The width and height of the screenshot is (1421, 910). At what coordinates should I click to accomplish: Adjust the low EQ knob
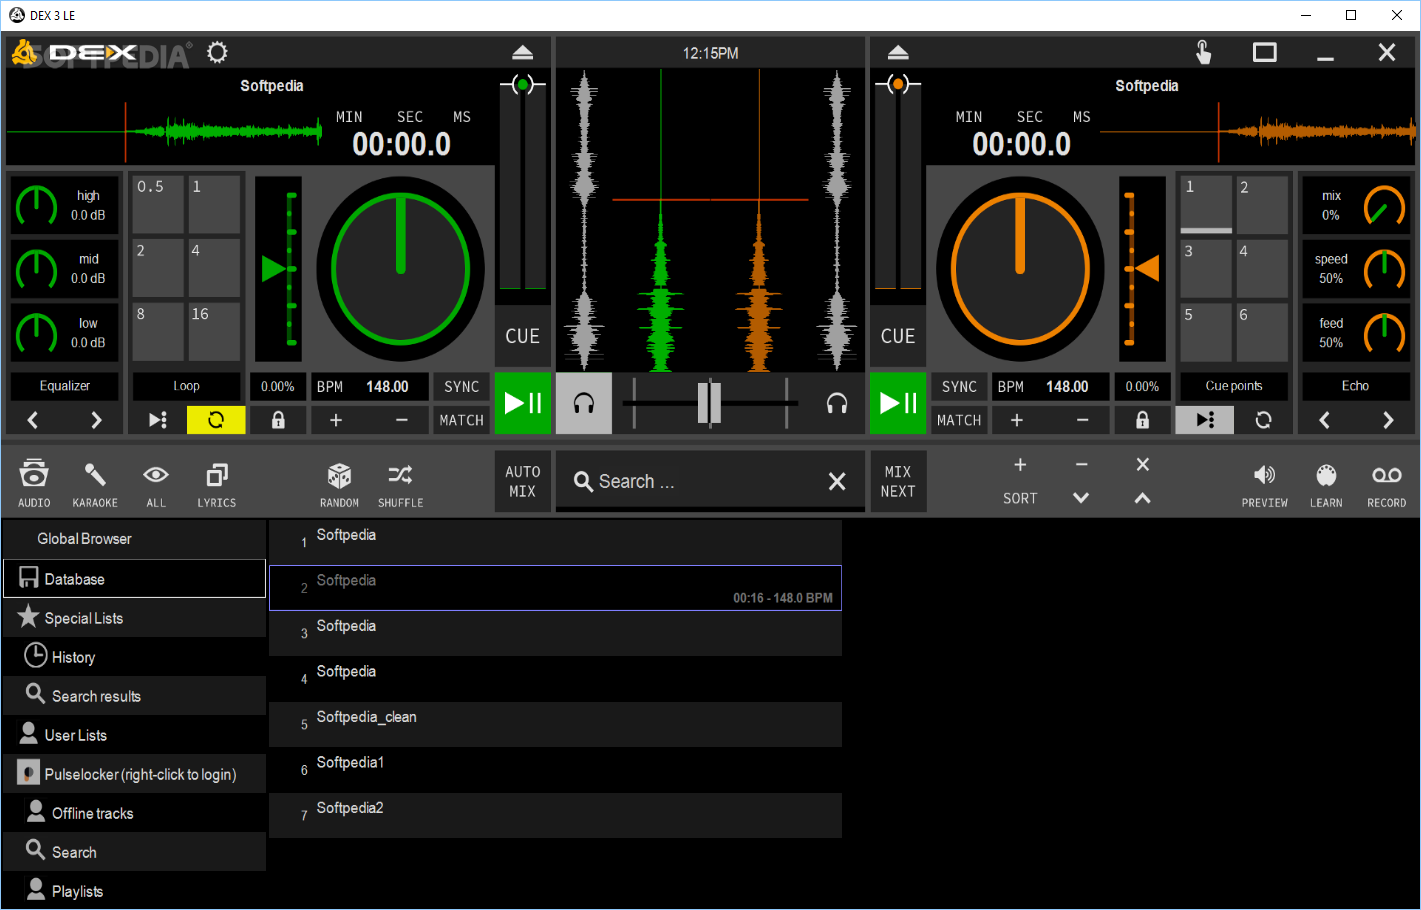(x=36, y=333)
